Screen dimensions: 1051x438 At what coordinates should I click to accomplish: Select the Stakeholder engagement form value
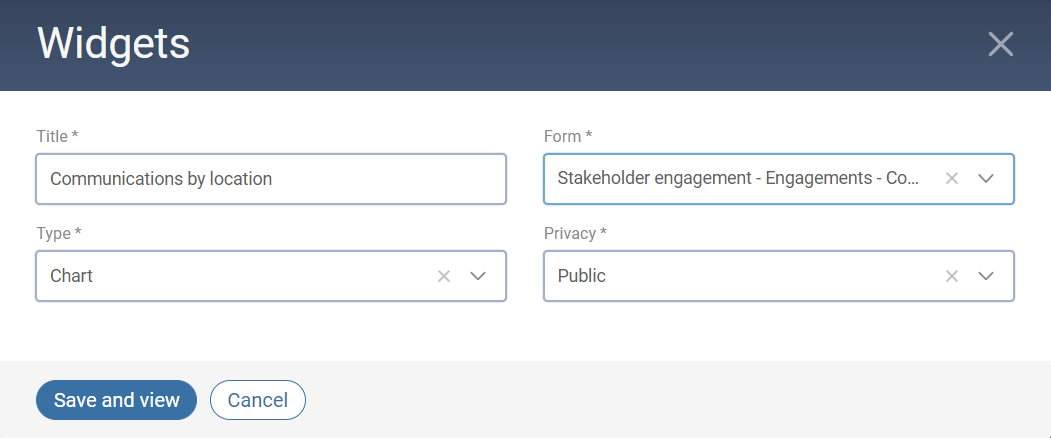point(738,178)
